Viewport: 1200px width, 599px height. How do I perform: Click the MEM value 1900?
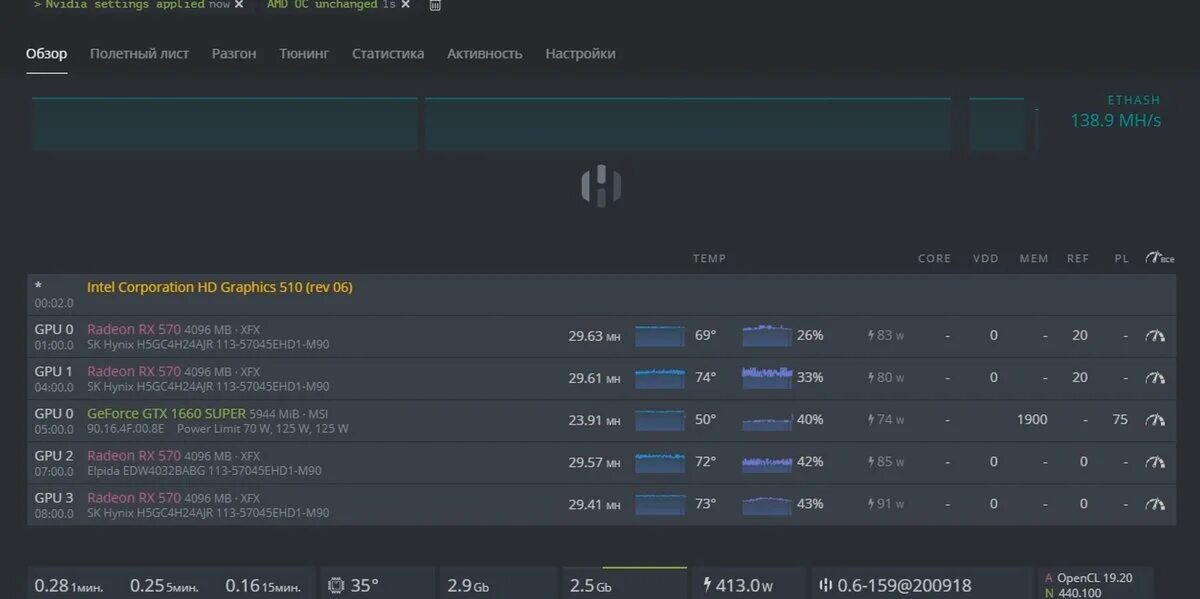pos(1032,420)
